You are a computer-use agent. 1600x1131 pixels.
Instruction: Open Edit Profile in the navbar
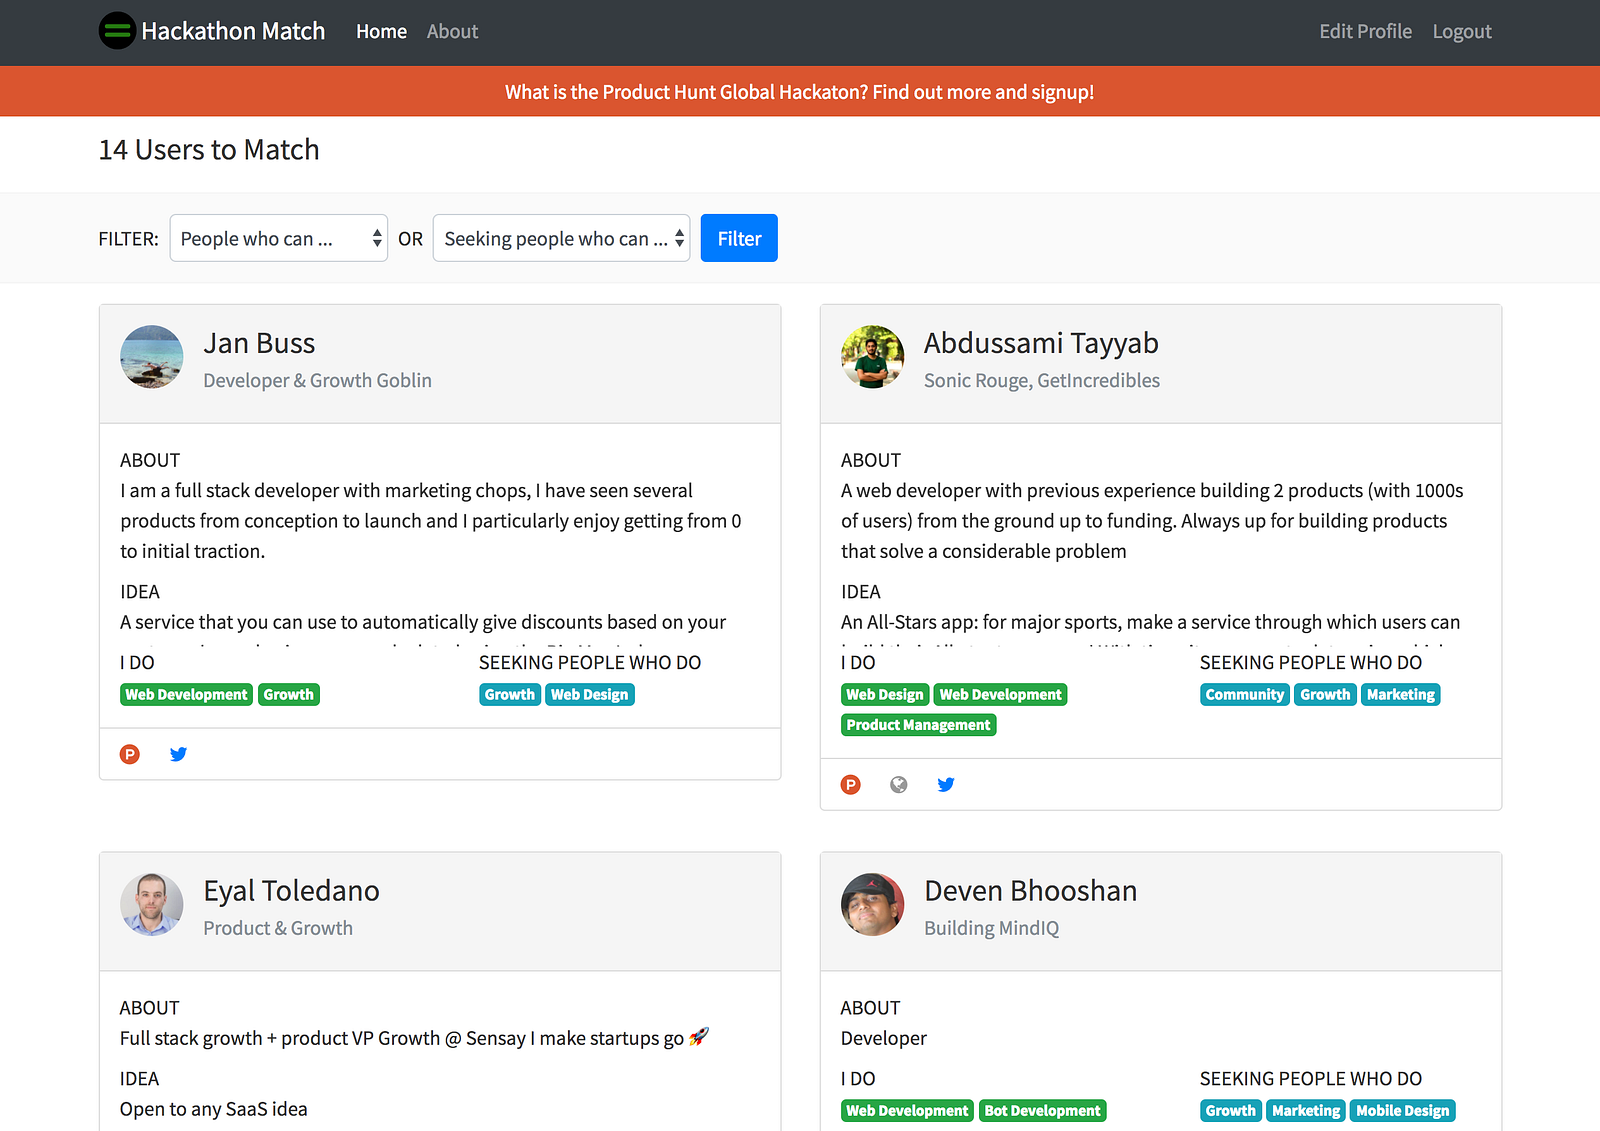[1365, 31]
